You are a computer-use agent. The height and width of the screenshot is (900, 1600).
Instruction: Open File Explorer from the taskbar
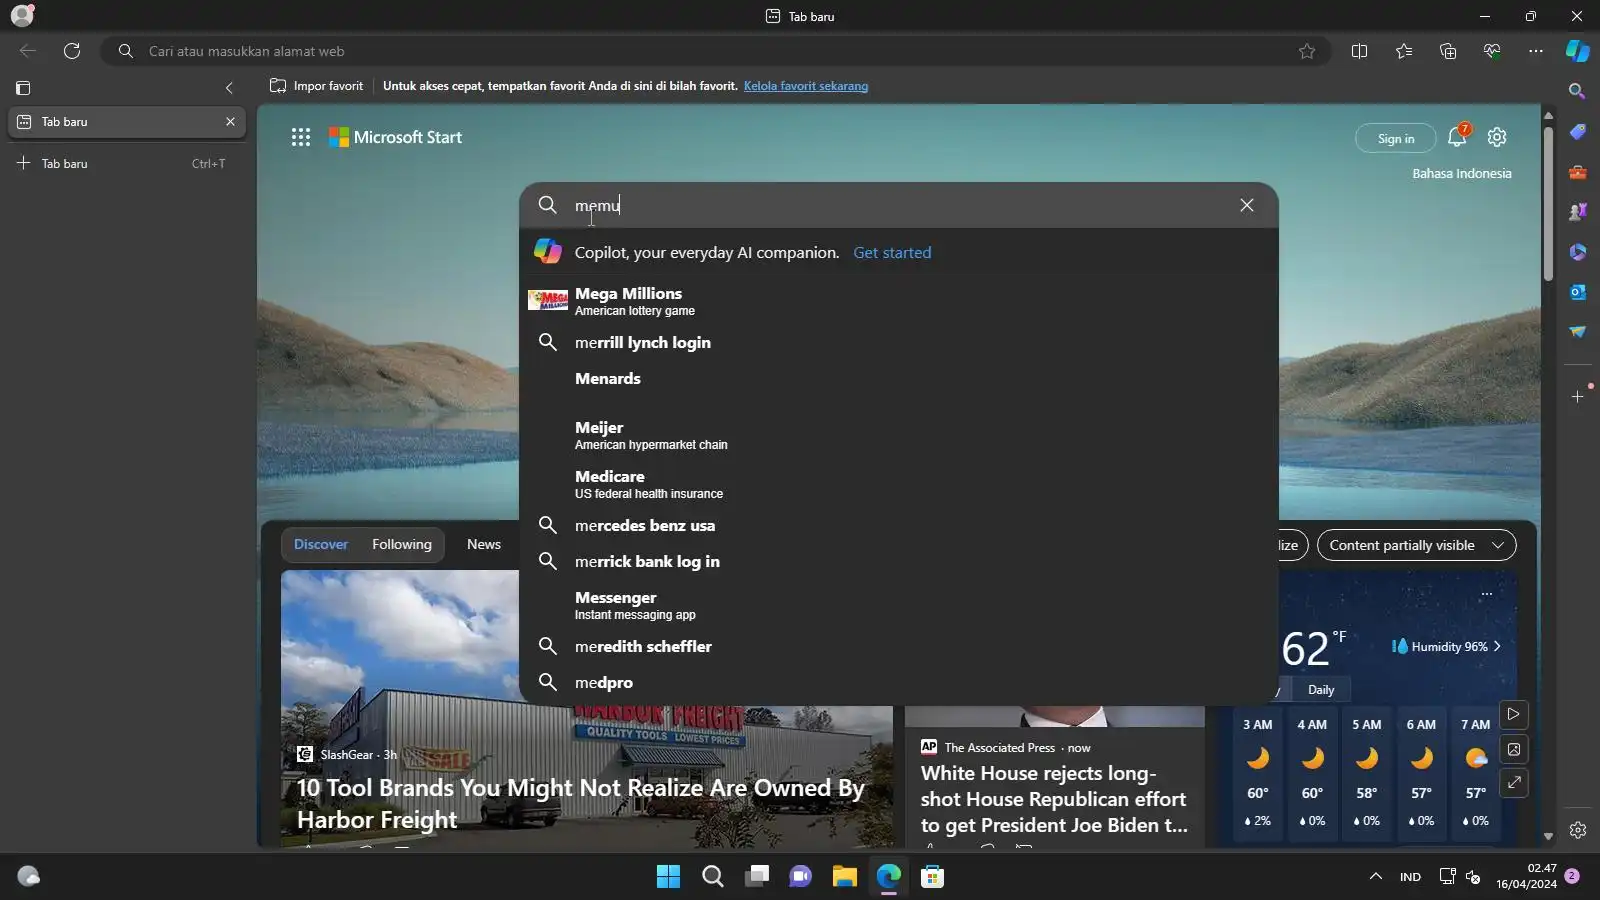pyautogui.click(x=845, y=877)
